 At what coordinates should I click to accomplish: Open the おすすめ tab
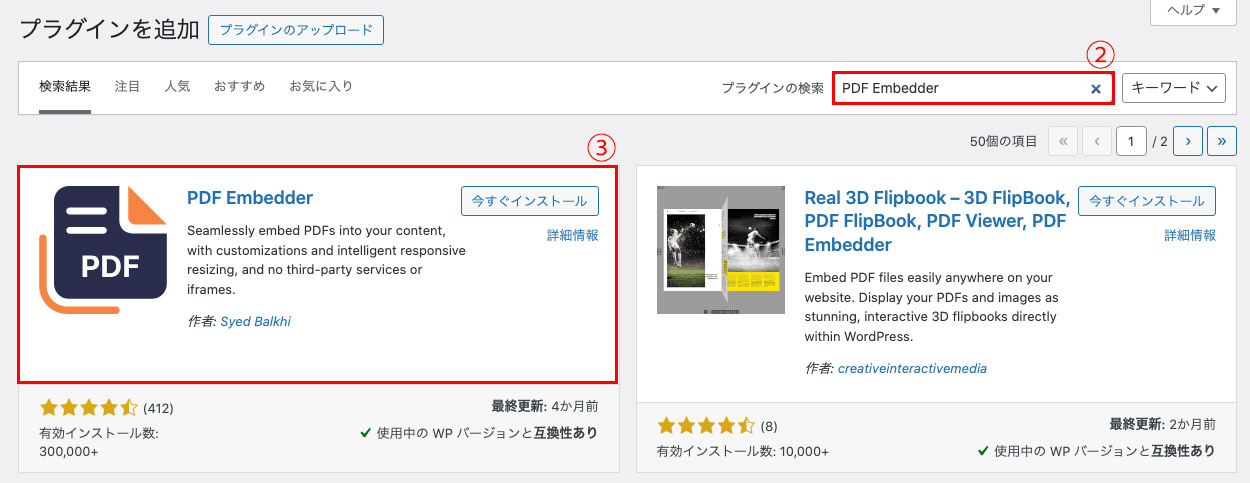pyautogui.click(x=239, y=87)
